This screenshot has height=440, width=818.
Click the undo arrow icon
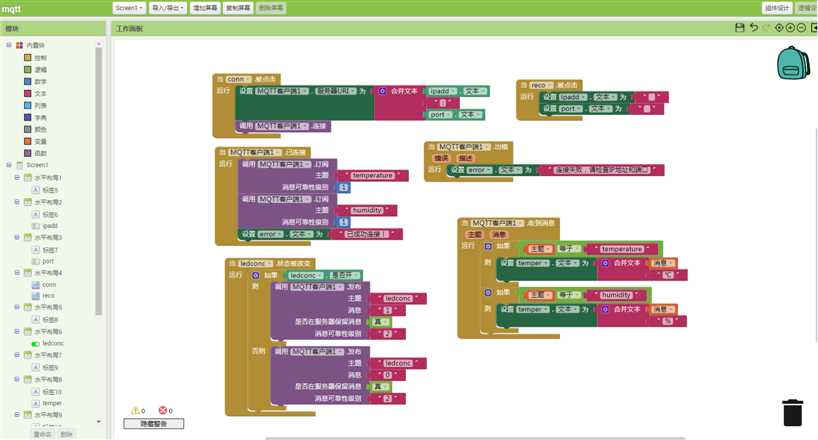pos(754,28)
